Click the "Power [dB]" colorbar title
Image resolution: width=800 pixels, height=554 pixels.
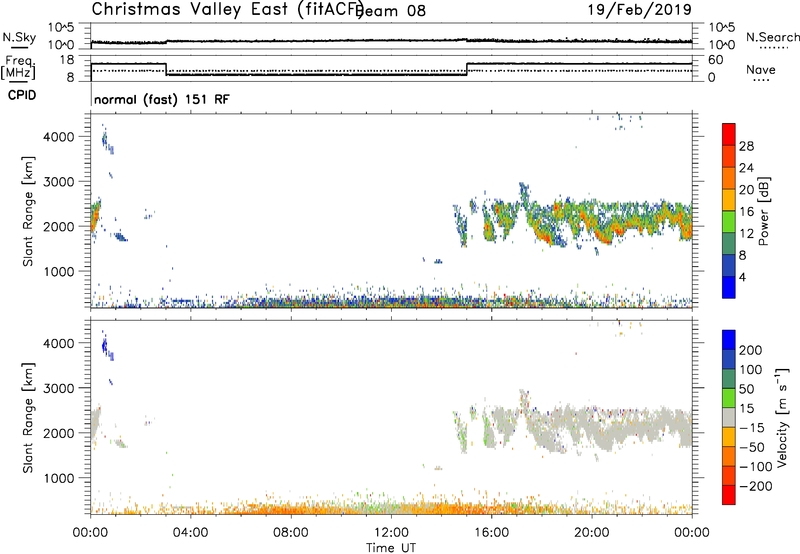[764, 211]
